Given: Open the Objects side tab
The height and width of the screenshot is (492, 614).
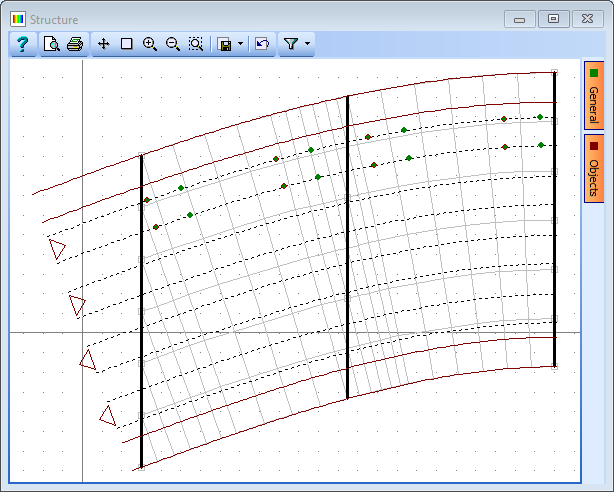Looking at the screenshot, I should coord(594,167).
